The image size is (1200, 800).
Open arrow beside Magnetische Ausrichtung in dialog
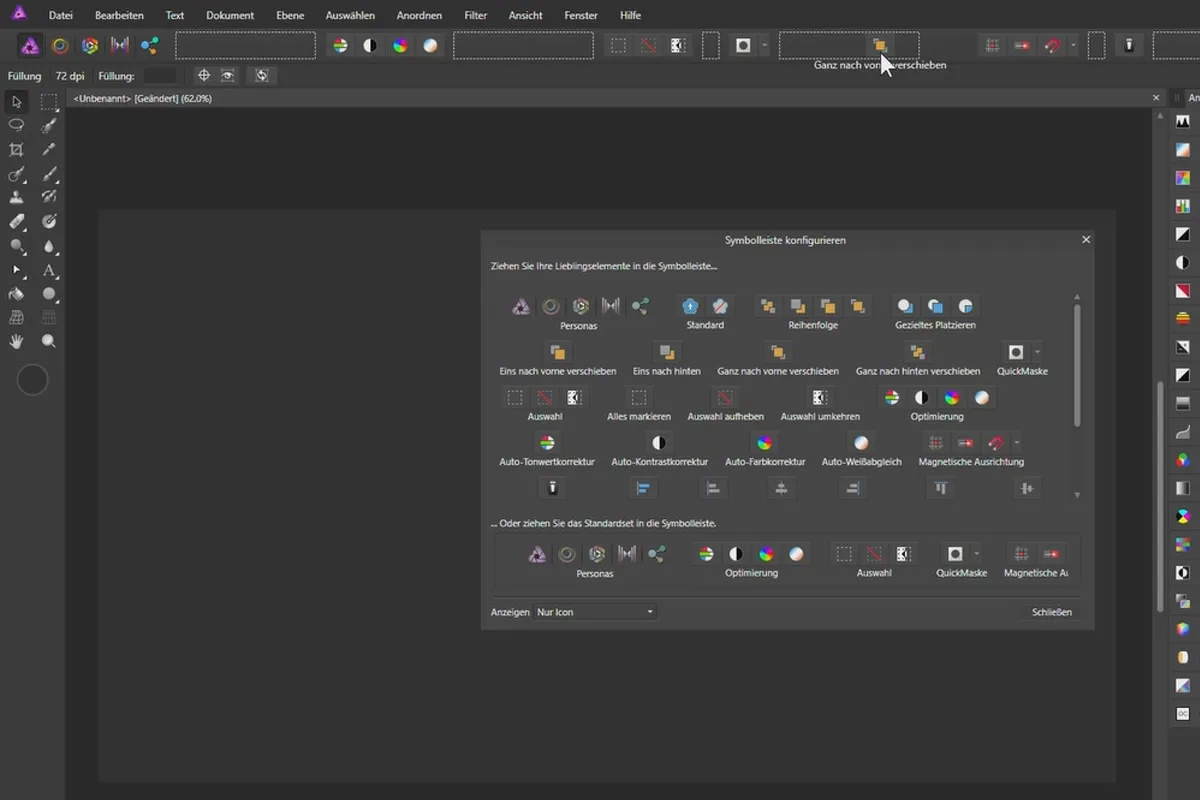(1017, 442)
